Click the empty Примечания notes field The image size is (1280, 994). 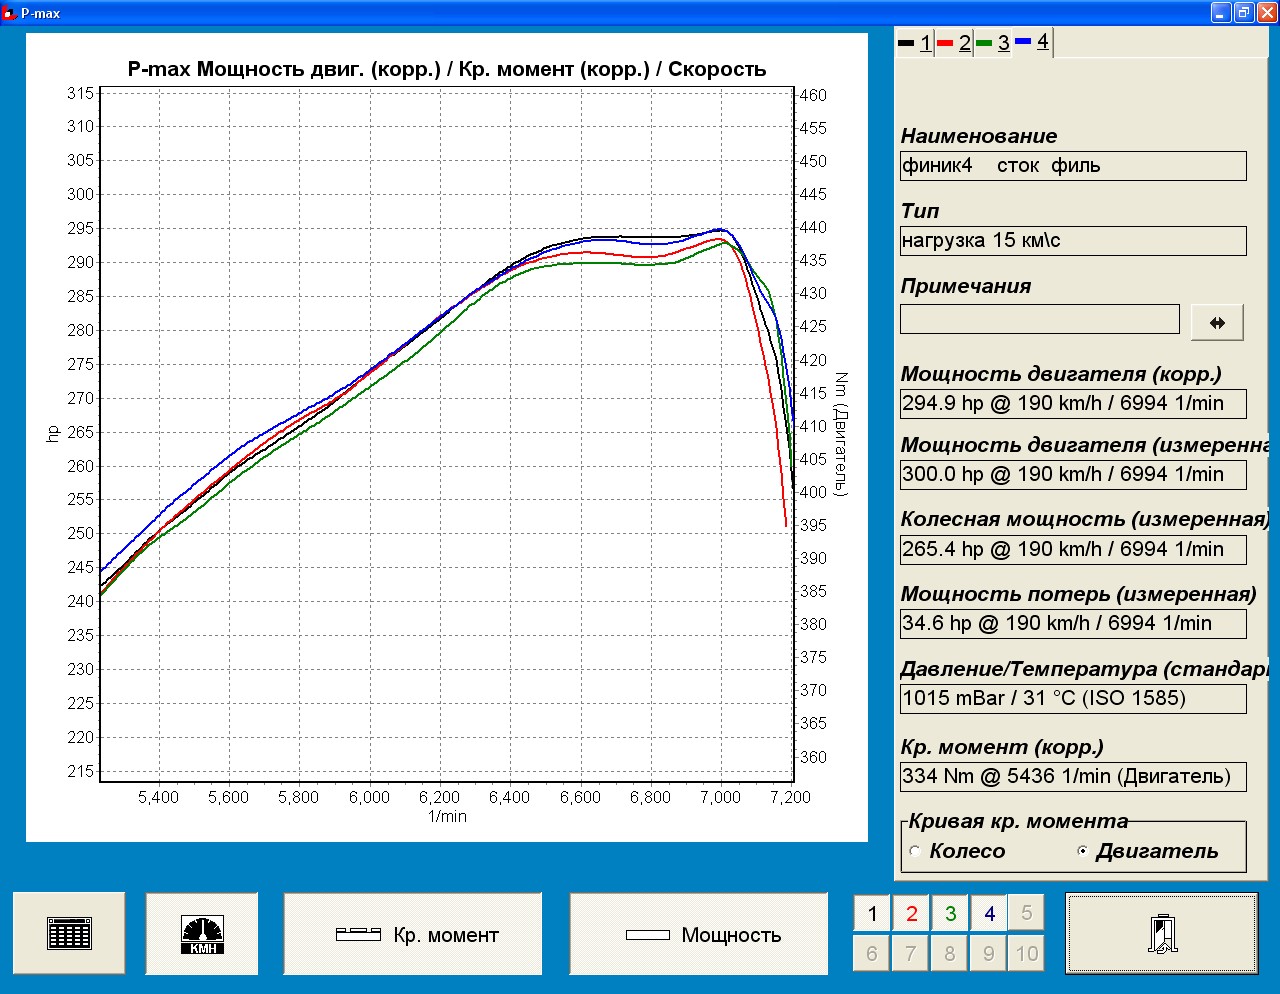click(1040, 319)
